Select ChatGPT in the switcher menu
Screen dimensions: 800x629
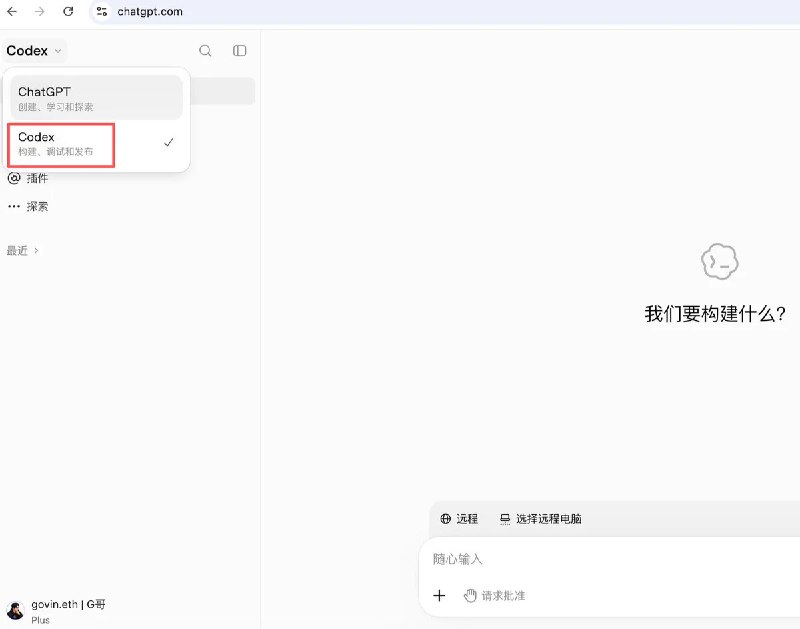96,98
